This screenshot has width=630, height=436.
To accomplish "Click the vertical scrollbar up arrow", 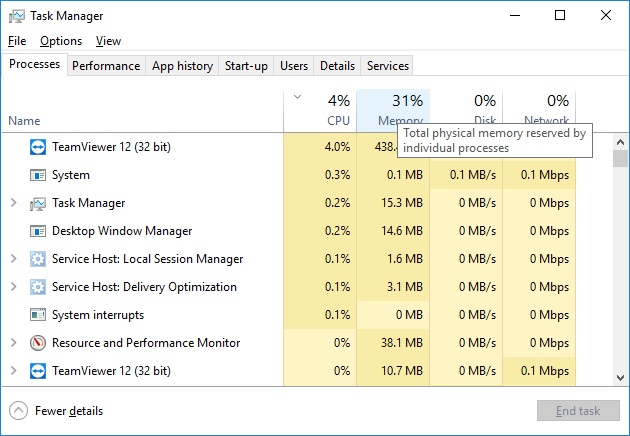I will point(620,142).
